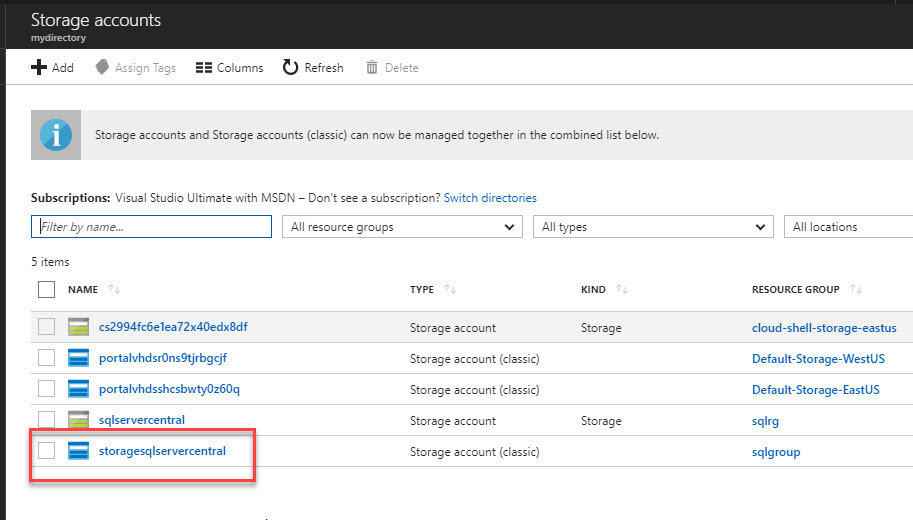The height and width of the screenshot is (520, 913).
Task: Follow the Switch directories link
Action: [x=490, y=198]
